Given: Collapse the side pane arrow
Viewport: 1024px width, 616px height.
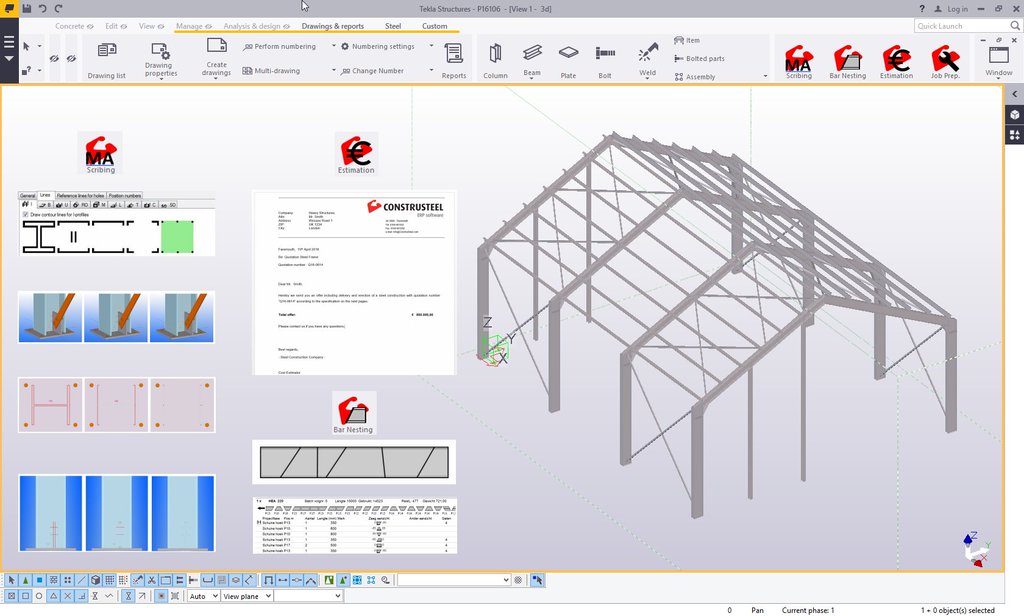Looking at the screenshot, I should [1014, 94].
